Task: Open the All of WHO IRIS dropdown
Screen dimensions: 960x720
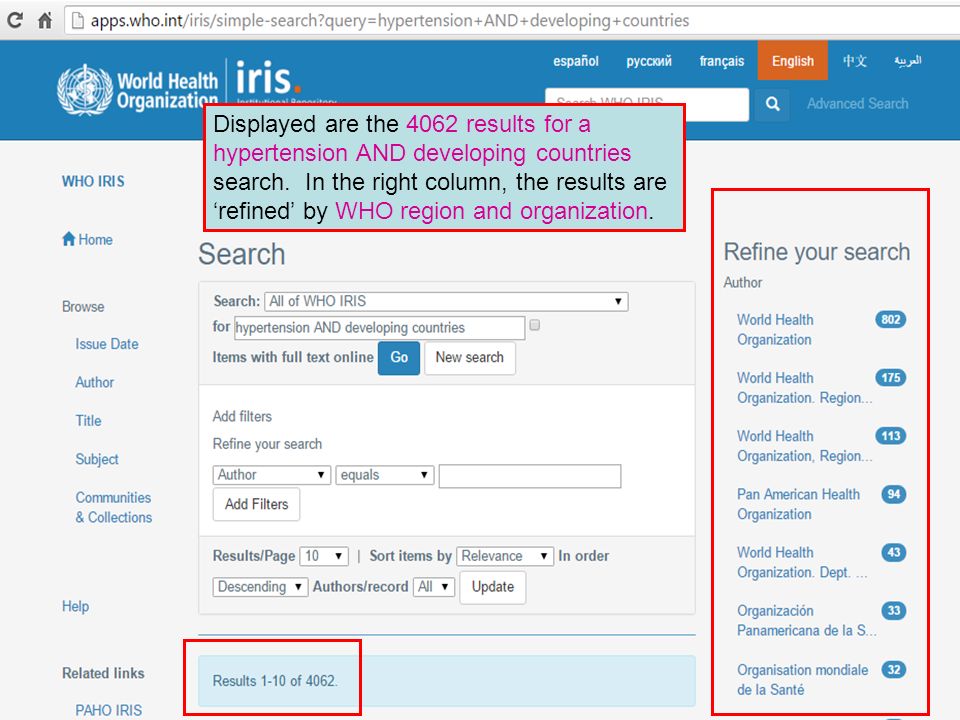Action: [x=446, y=301]
